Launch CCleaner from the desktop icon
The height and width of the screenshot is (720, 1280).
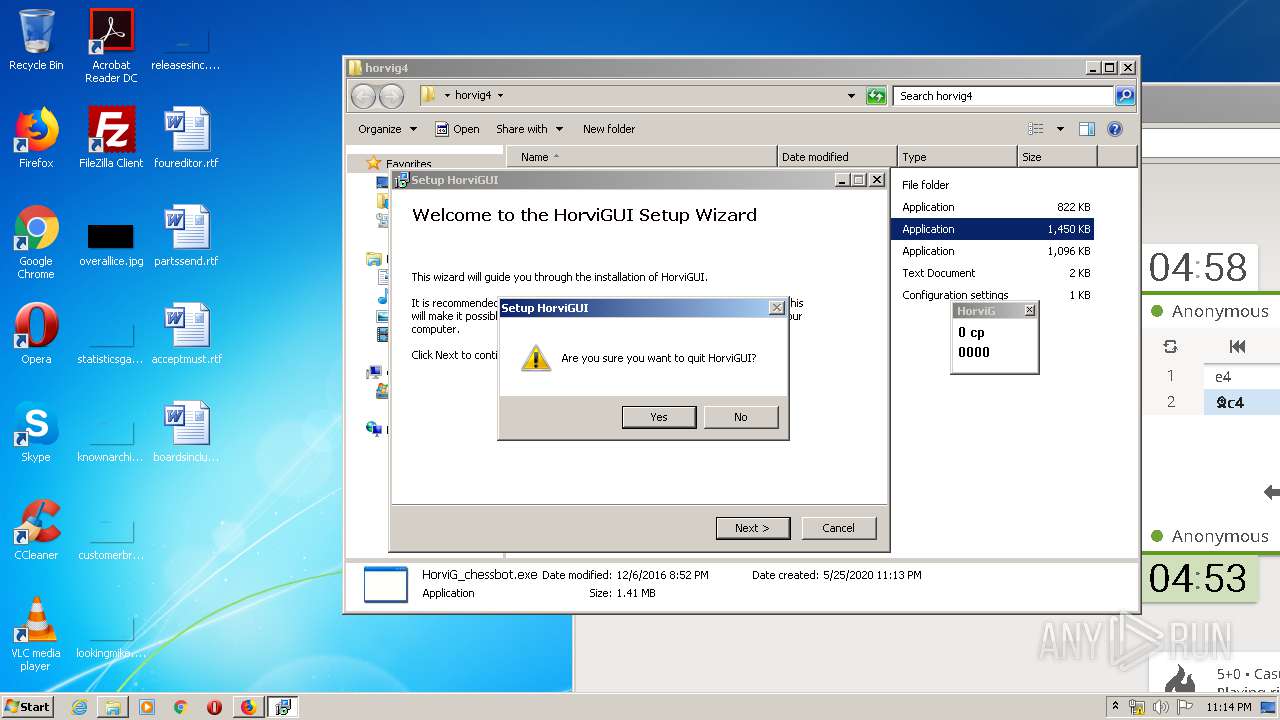[36, 530]
